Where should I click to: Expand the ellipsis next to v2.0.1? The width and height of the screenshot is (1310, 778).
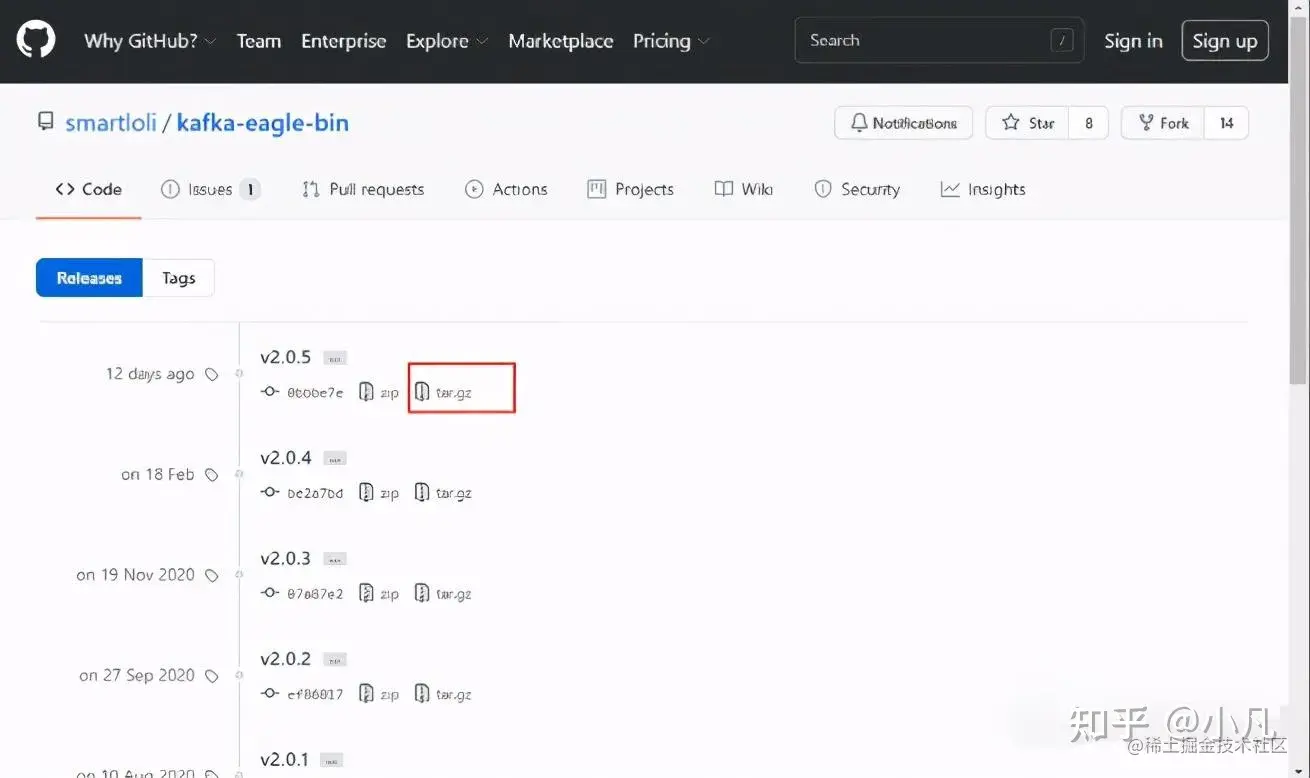(333, 760)
